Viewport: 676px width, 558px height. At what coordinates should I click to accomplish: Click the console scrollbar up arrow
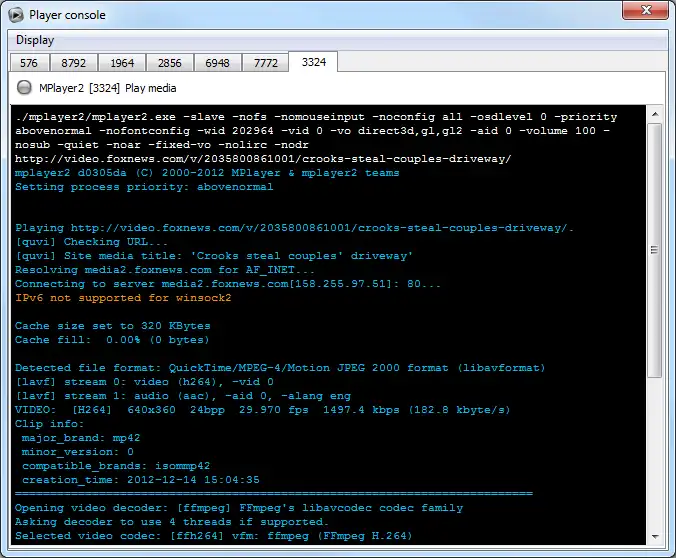pyautogui.click(x=655, y=114)
